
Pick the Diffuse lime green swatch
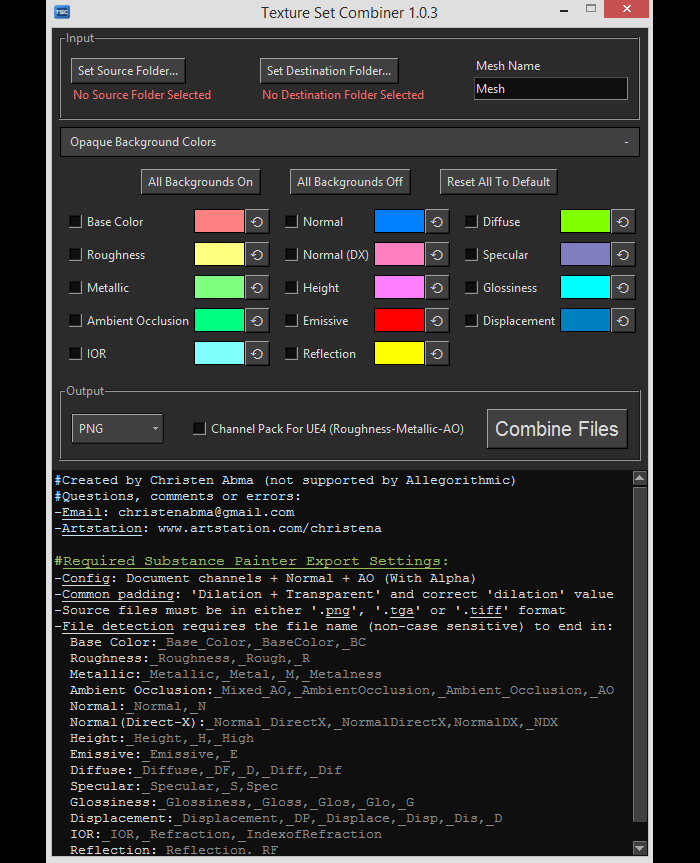pyautogui.click(x=585, y=221)
